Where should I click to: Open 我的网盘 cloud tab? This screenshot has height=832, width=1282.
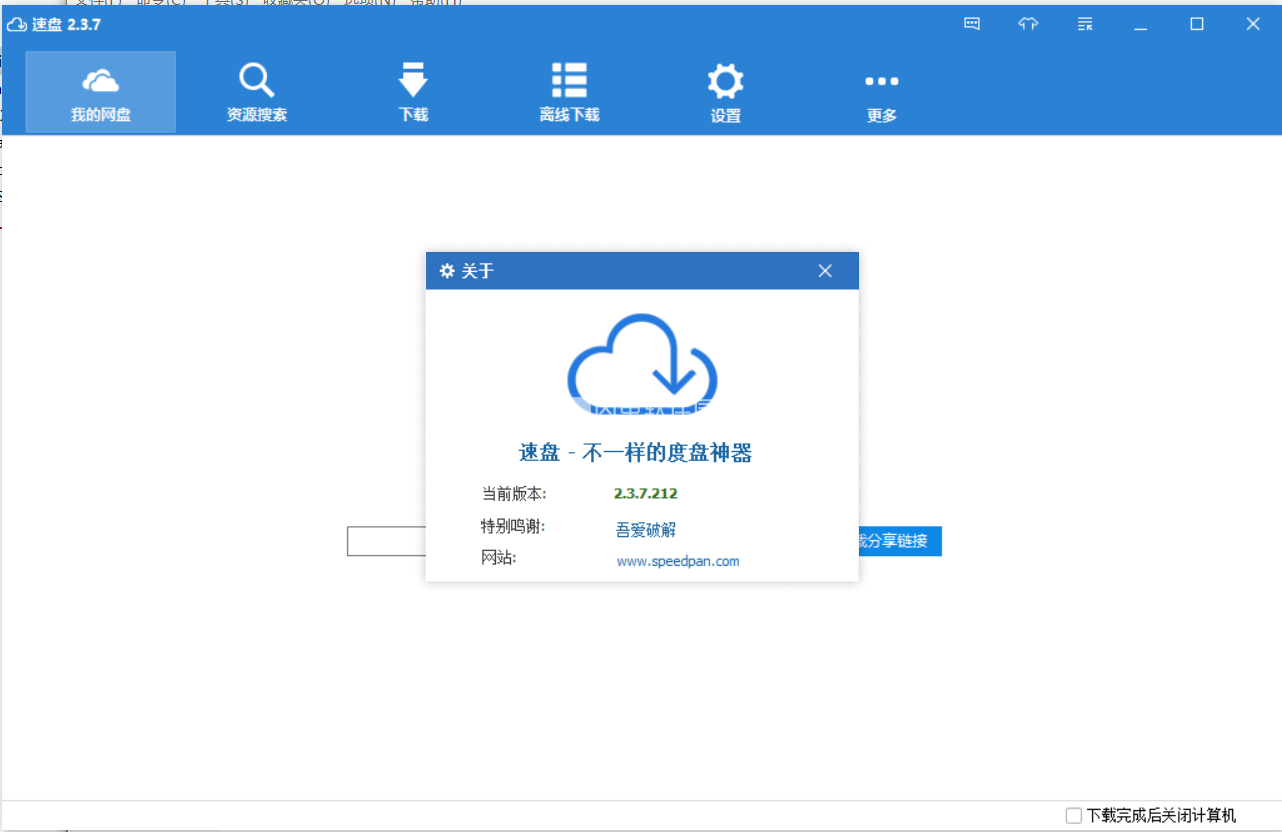[100, 92]
